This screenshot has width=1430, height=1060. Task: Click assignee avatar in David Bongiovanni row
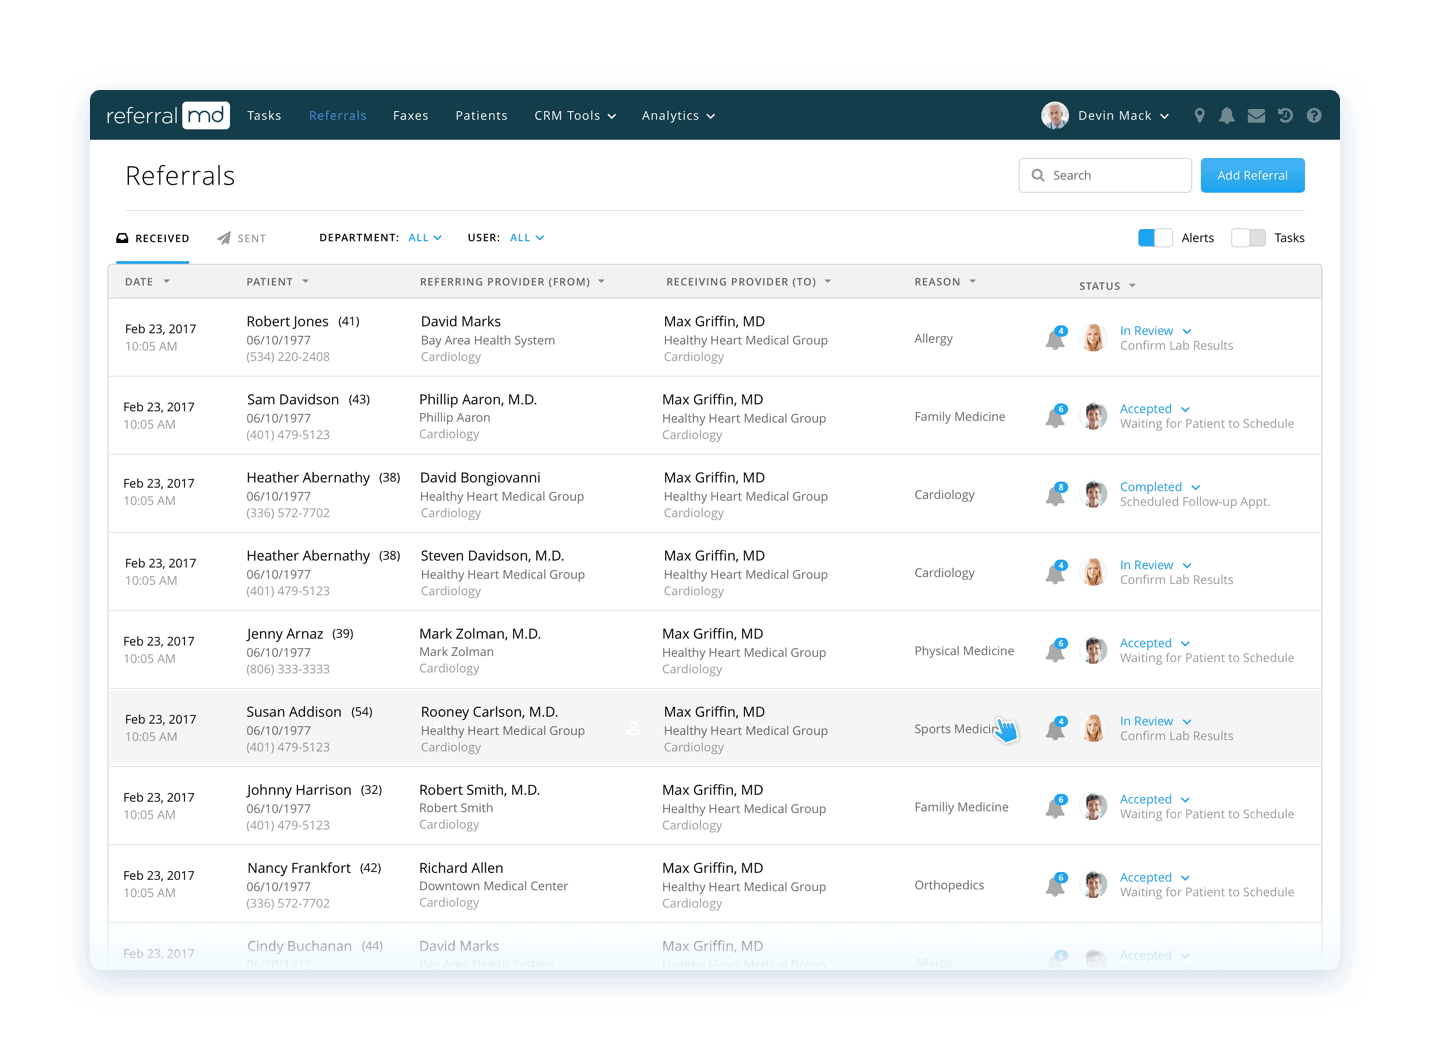(1095, 494)
